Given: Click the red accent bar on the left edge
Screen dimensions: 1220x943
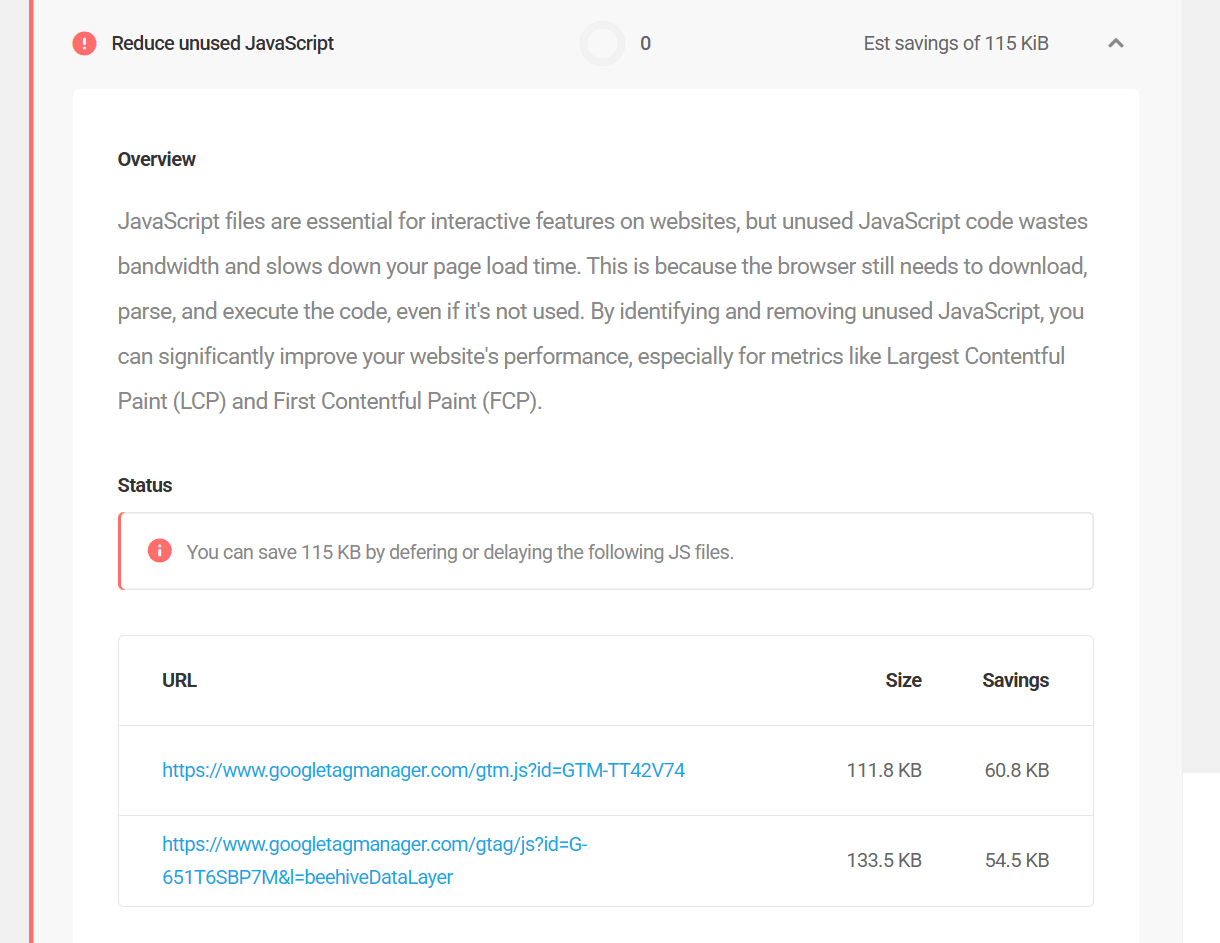Looking at the screenshot, I should [29, 470].
